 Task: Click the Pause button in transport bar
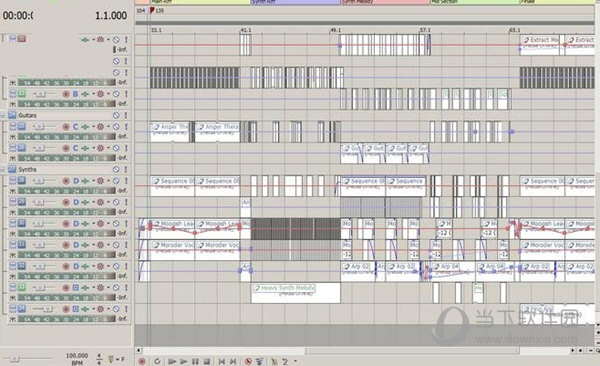coord(195,361)
